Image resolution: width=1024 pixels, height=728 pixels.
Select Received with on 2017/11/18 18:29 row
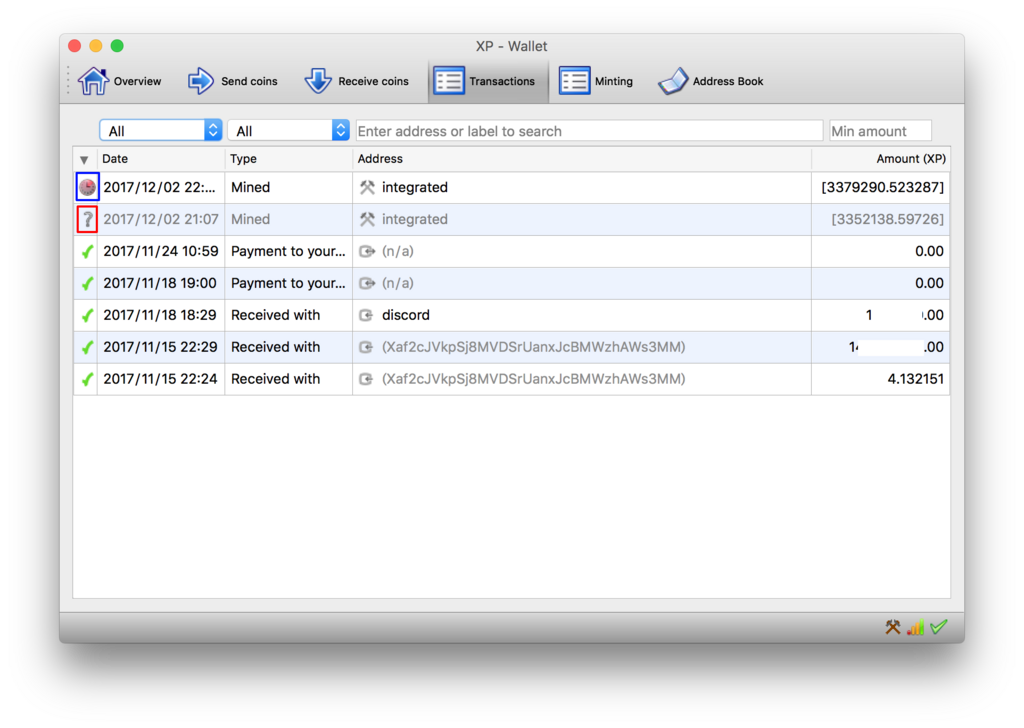[276, 315]
